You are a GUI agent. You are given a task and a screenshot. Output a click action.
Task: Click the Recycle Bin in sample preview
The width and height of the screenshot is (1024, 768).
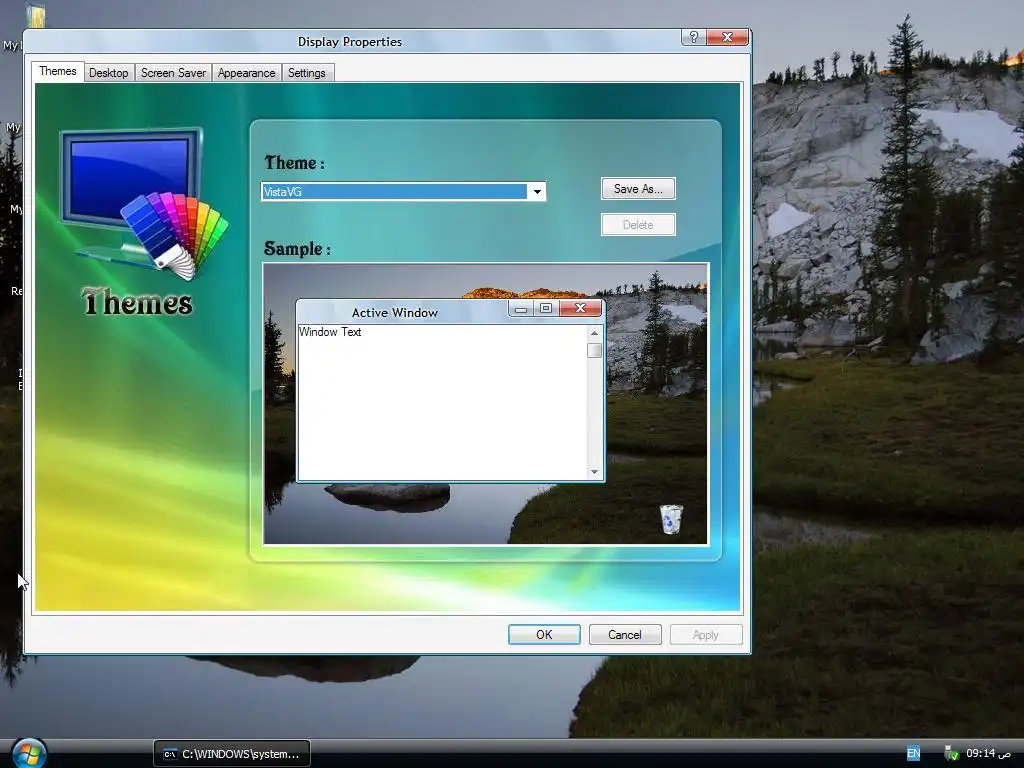(x=671, y=519)
